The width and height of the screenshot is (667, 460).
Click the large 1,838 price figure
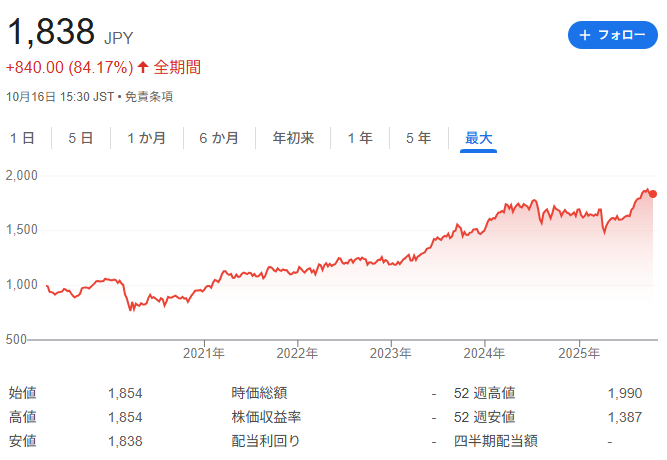pyautogui.click(x=52, y=33)
